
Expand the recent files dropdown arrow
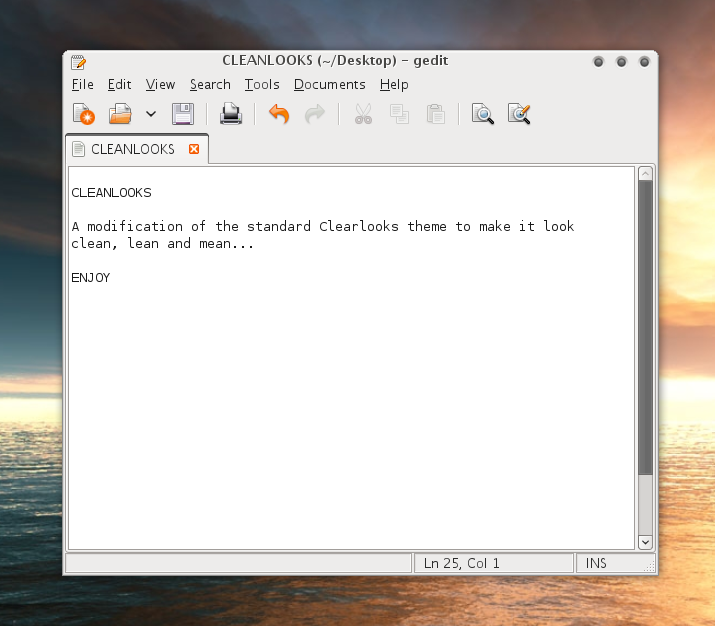[x=151, y=114]
